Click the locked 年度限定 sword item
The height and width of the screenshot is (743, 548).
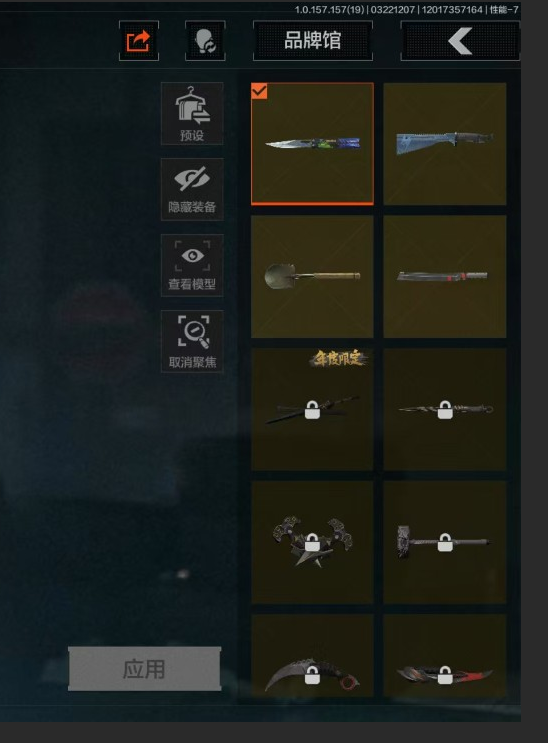312,409
